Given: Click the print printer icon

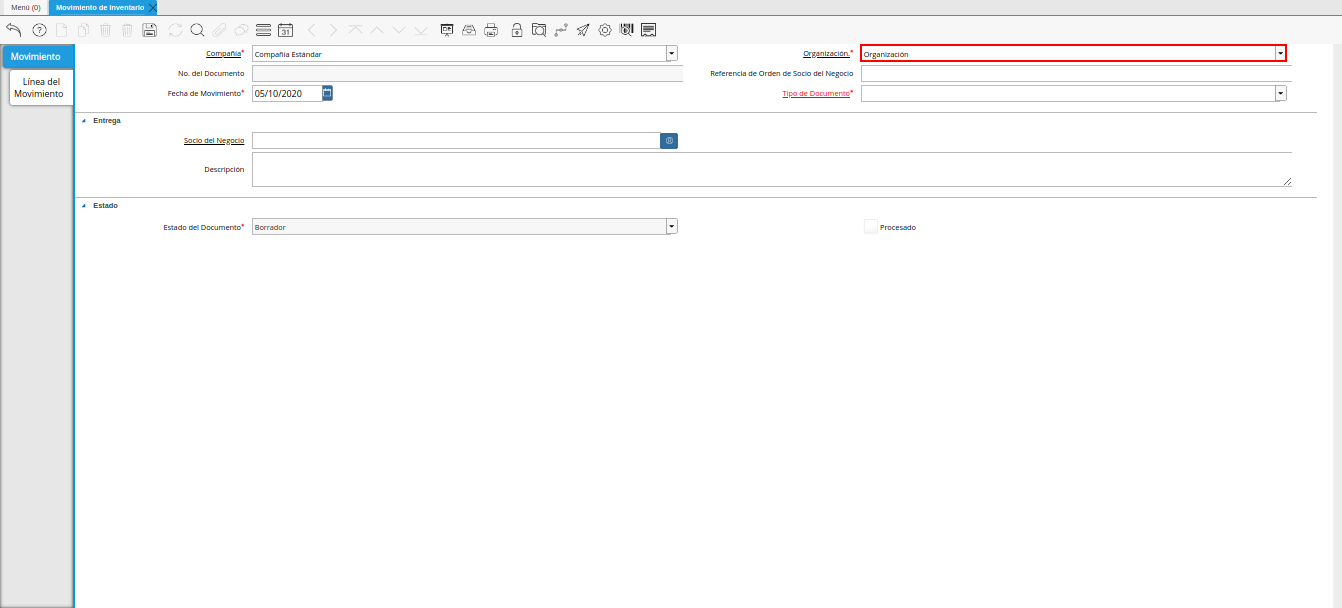Looking at the screenshot, I should point(491,30).
